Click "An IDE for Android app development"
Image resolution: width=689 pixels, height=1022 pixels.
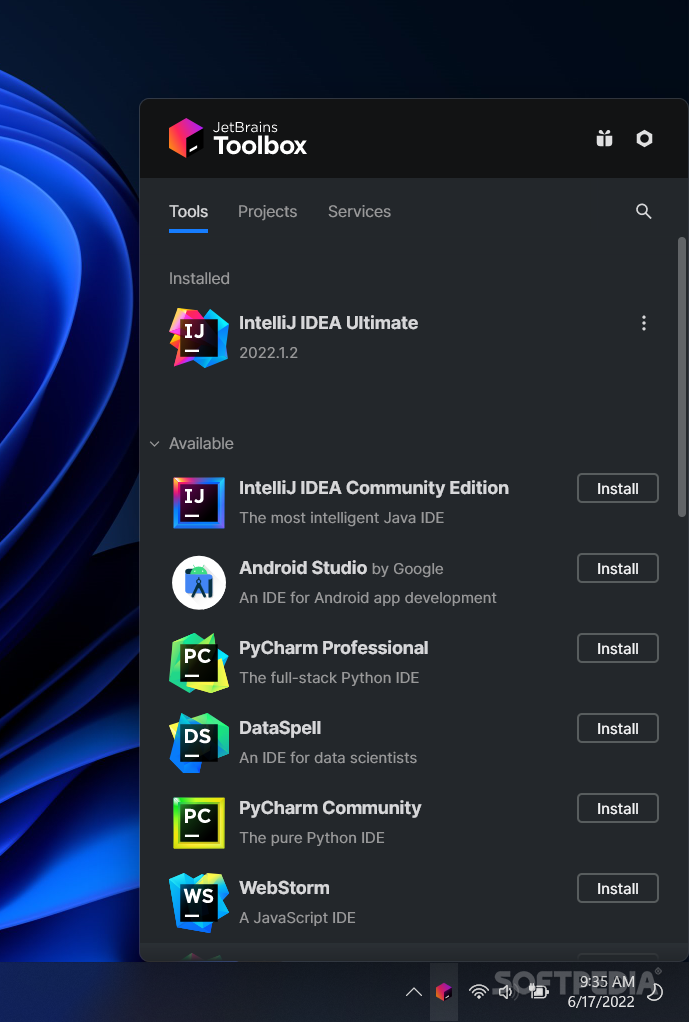[368, 598]
